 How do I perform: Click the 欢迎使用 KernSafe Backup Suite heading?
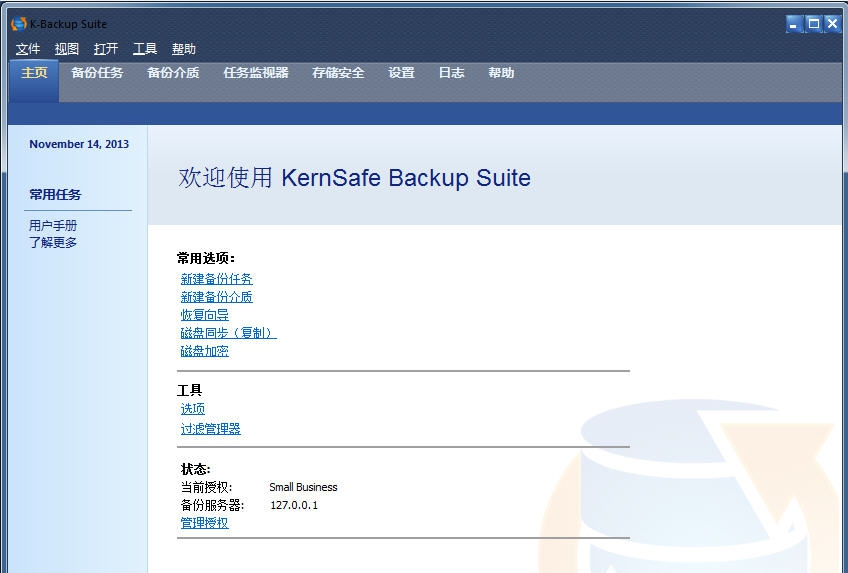354,177
